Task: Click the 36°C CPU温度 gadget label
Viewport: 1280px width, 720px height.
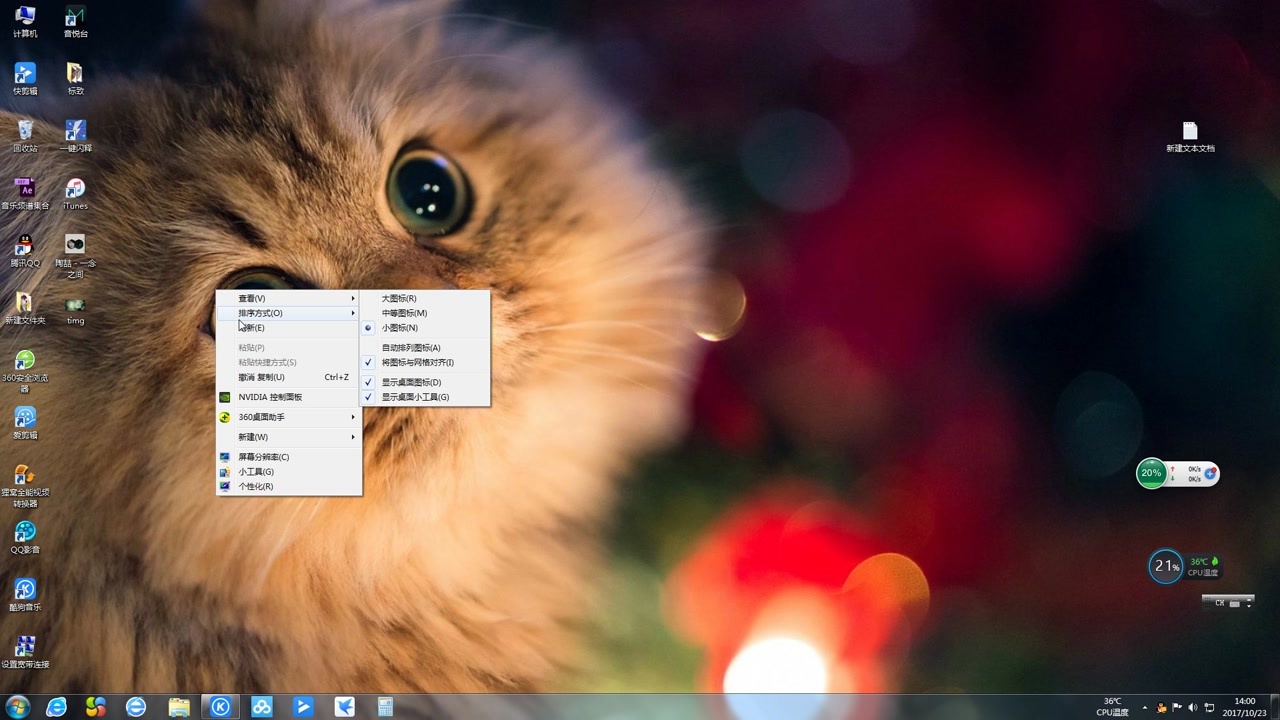Action: tap(1203, 567)
